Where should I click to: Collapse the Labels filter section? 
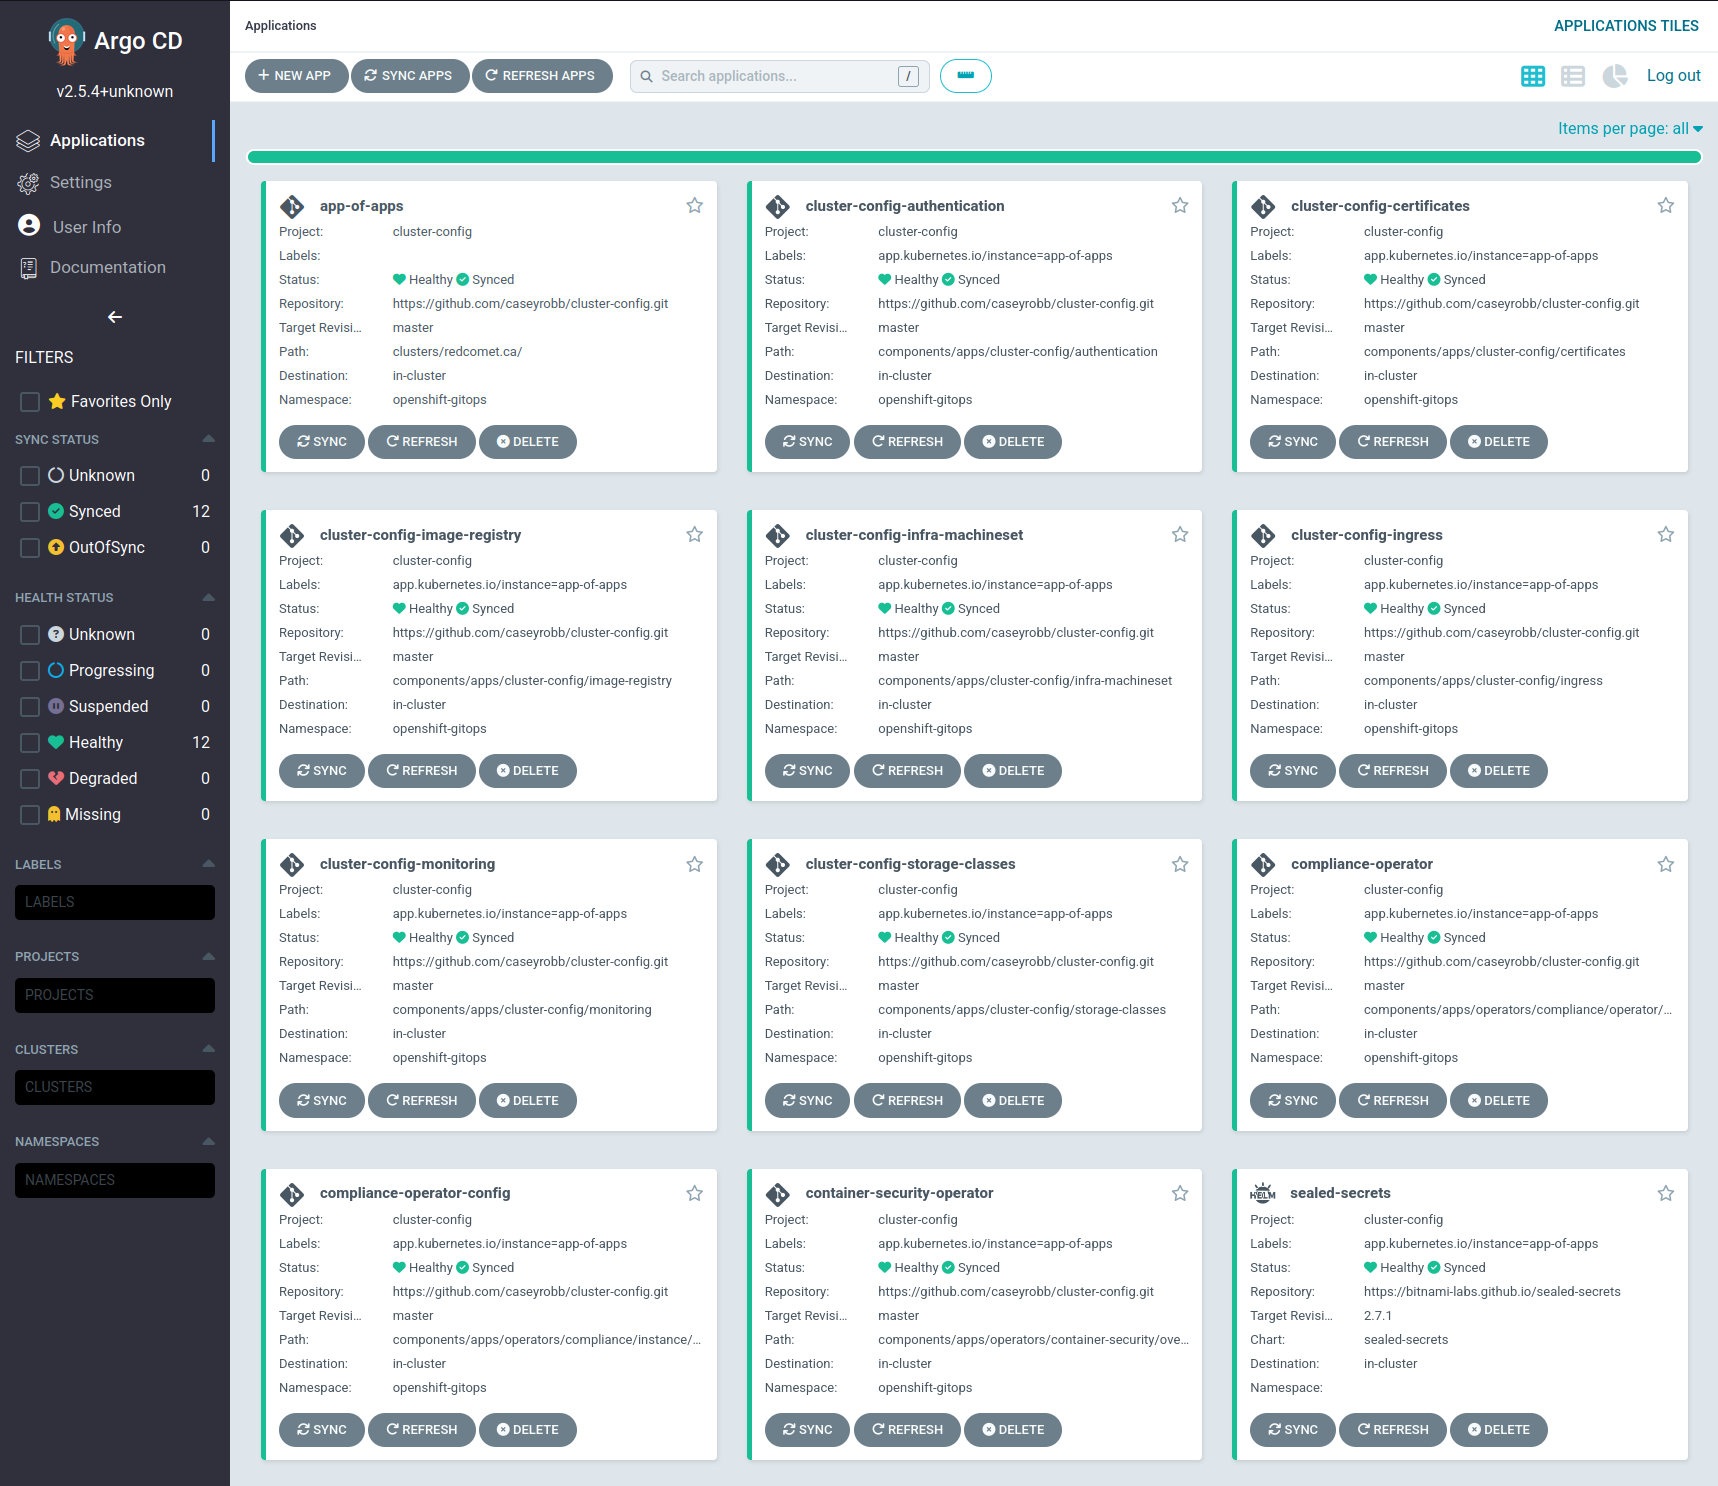[208, 864]
